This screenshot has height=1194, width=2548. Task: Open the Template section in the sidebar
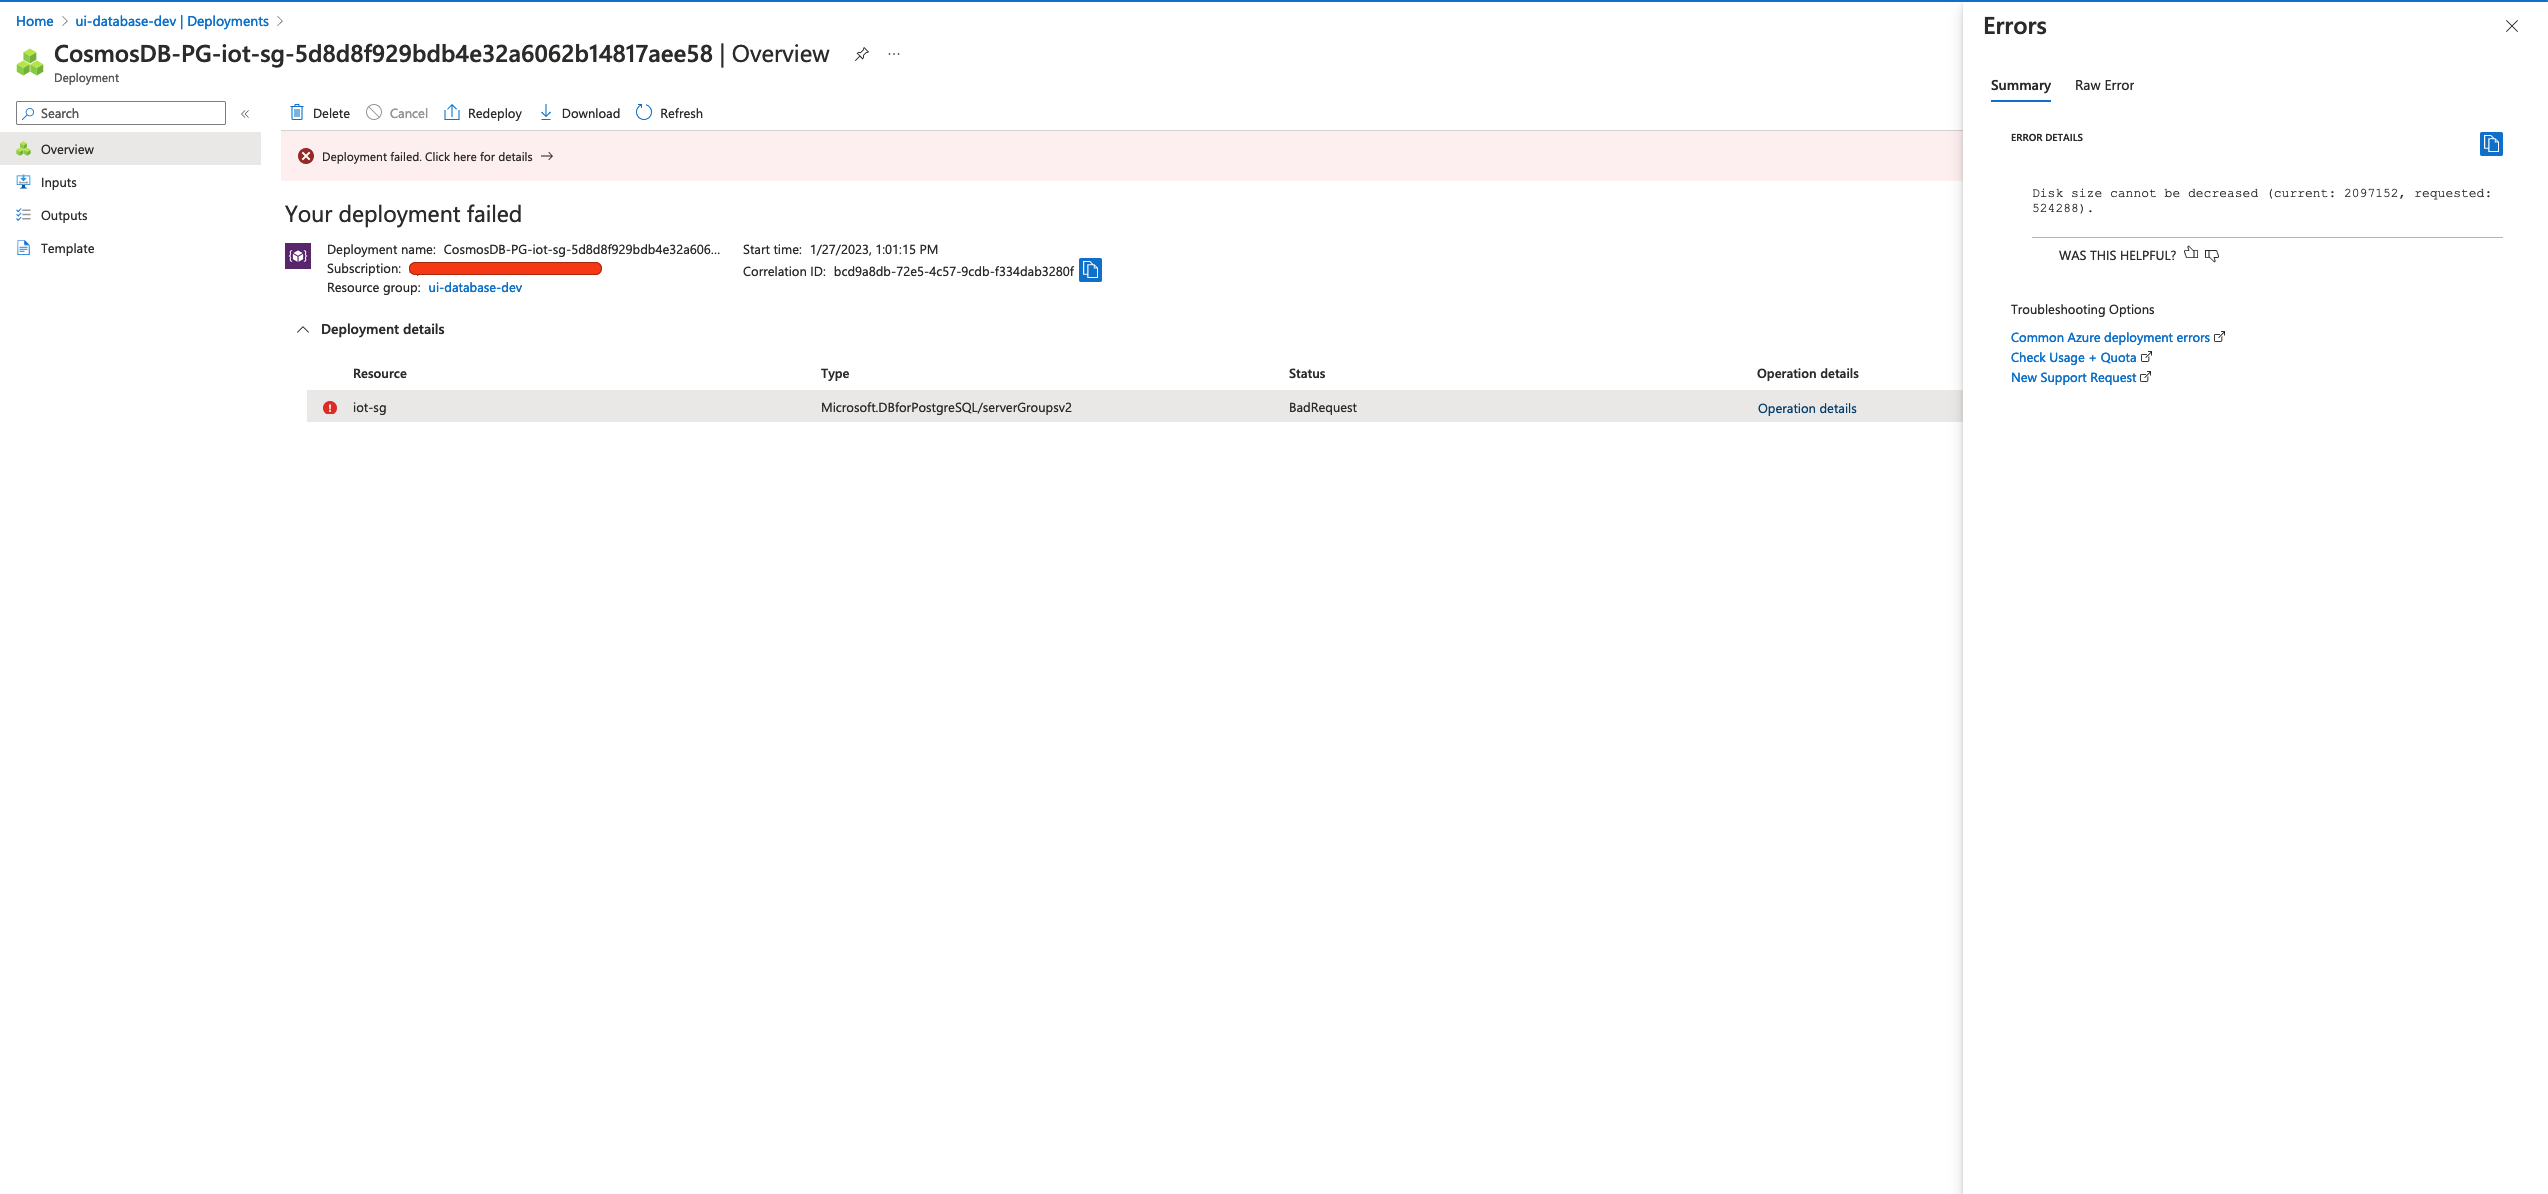(68, 248)
